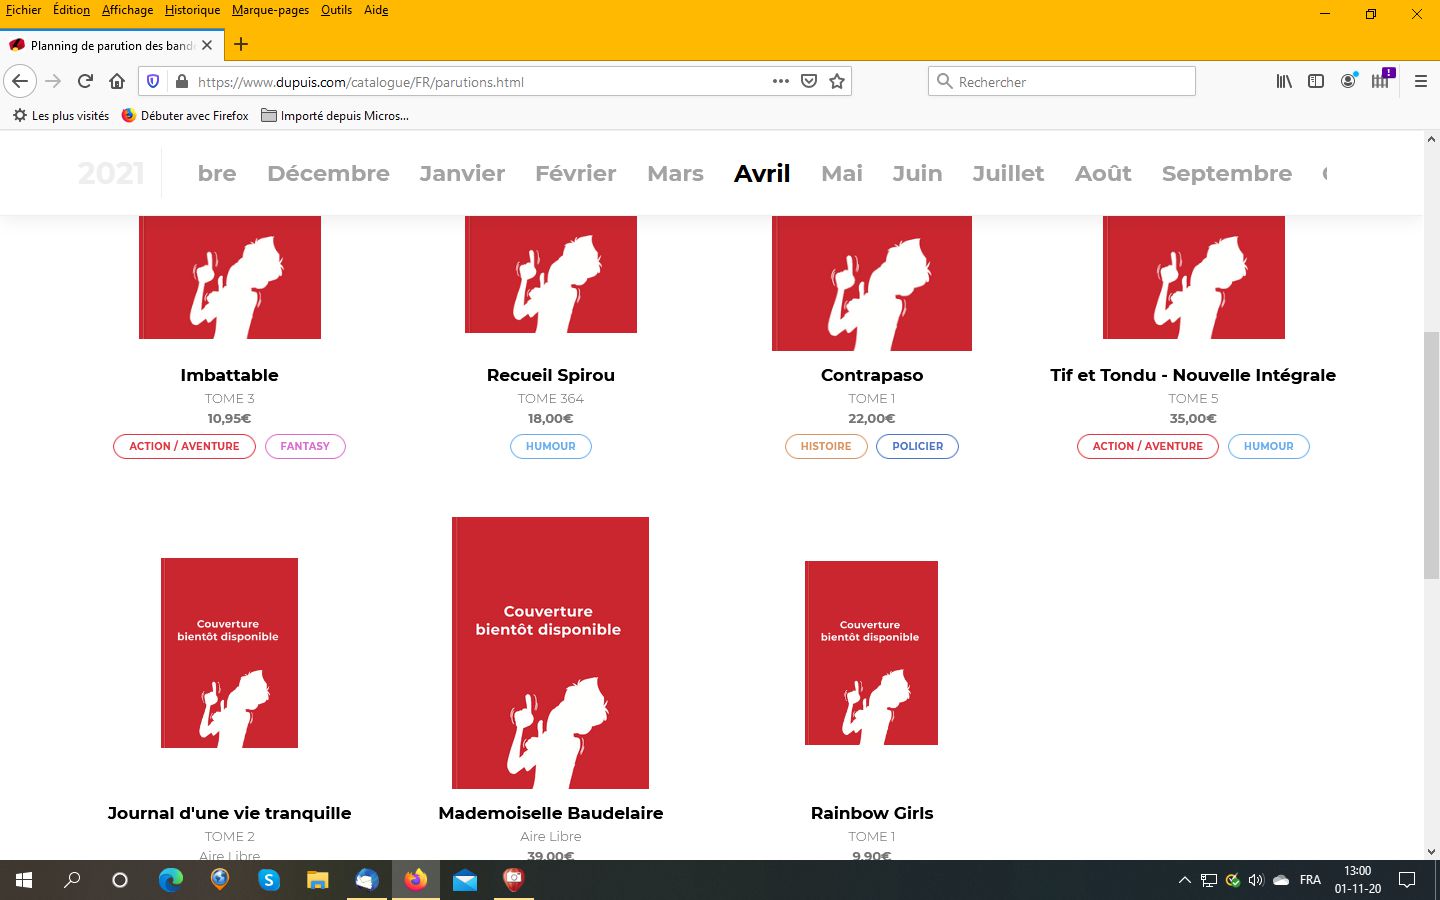Show tracking protection shield info
1440x900 pixels.
[x=153, y=81]
